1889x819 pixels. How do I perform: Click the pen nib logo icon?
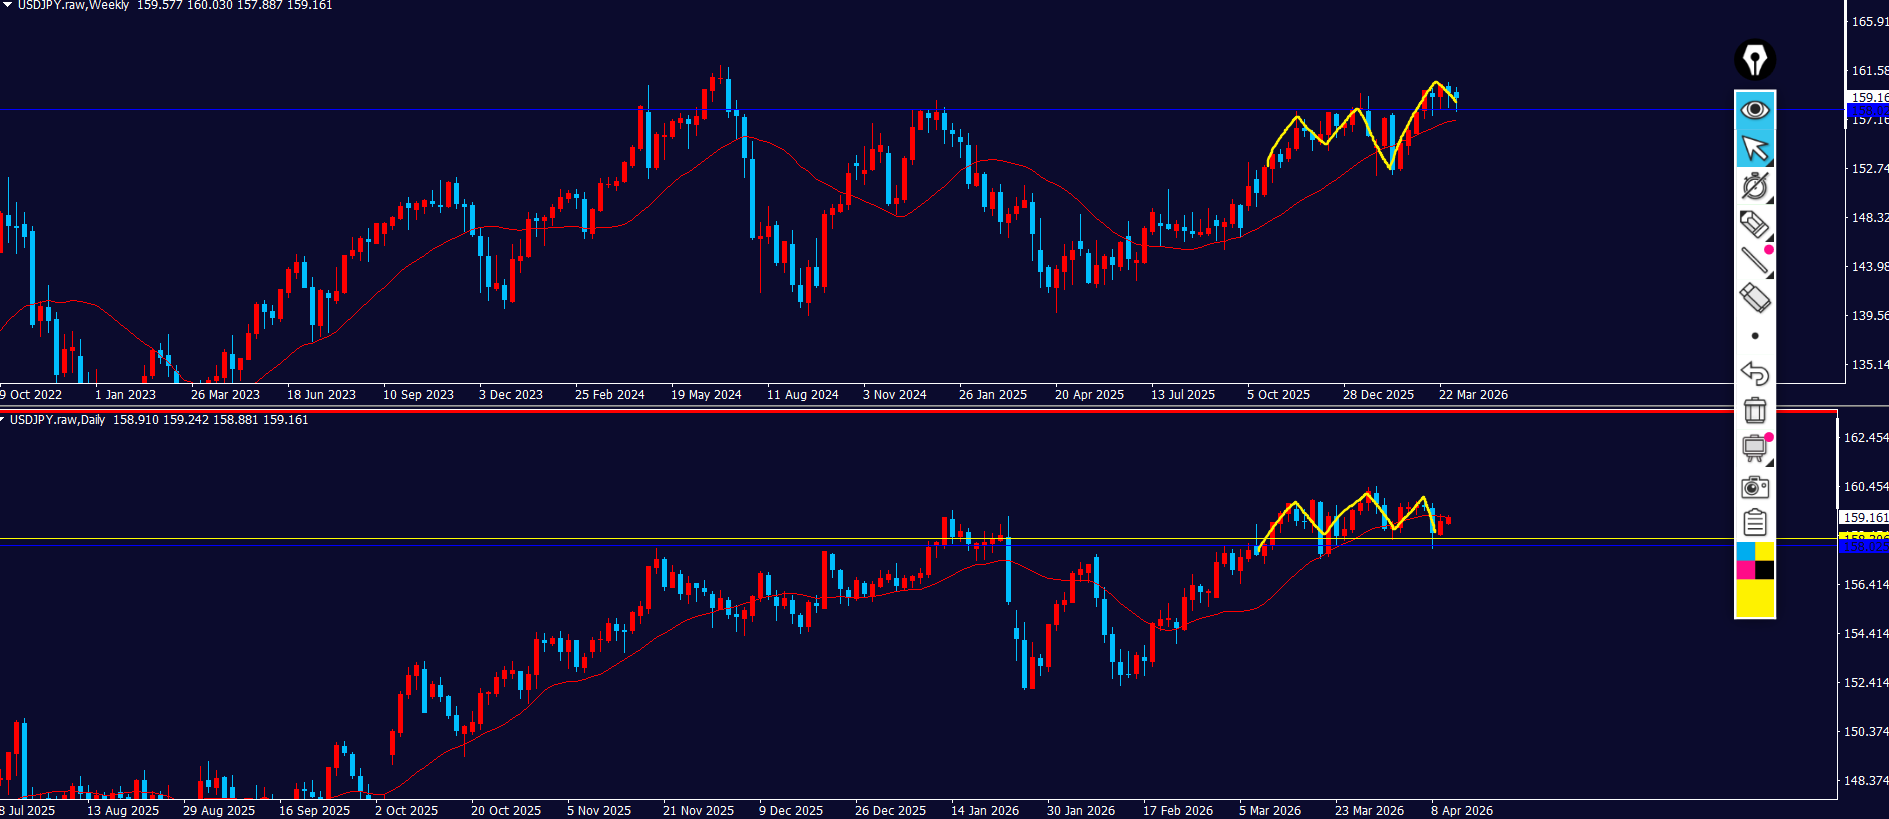1754,60
